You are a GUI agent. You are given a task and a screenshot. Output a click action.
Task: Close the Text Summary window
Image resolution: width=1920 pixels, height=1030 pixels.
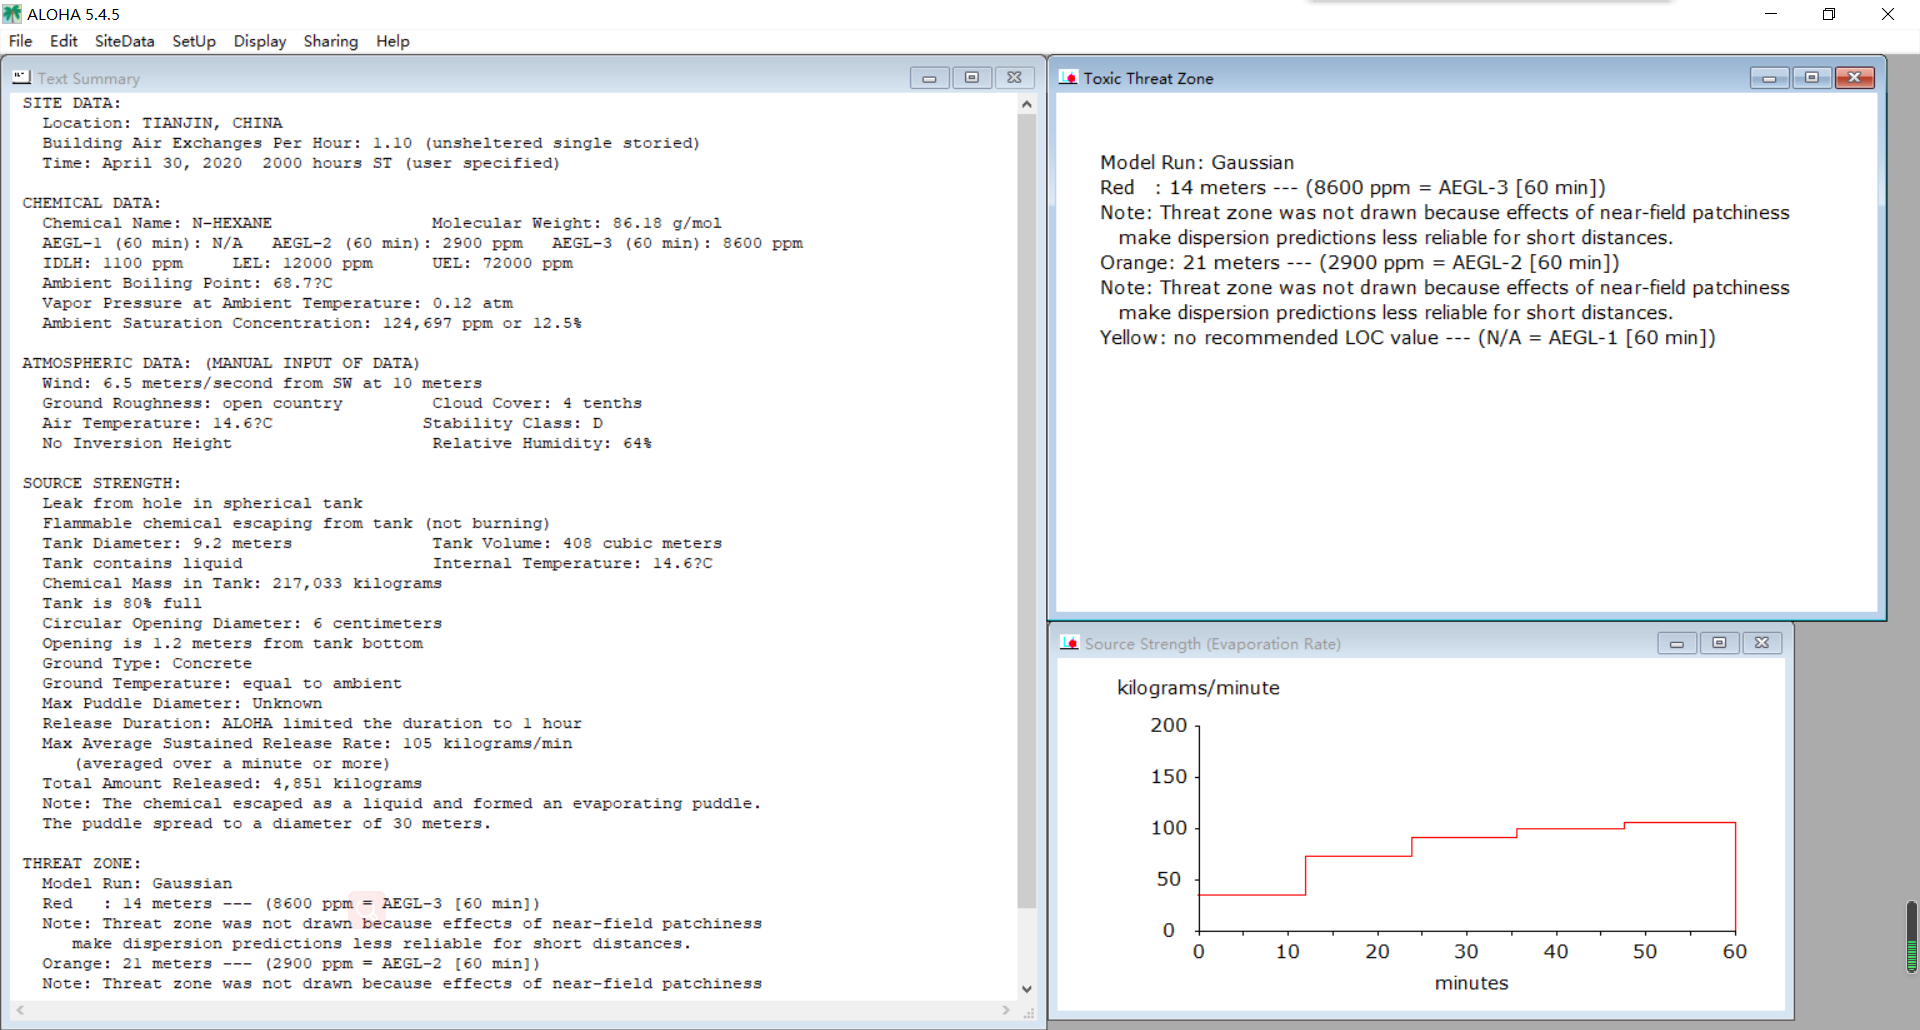tap(1014, 78)
